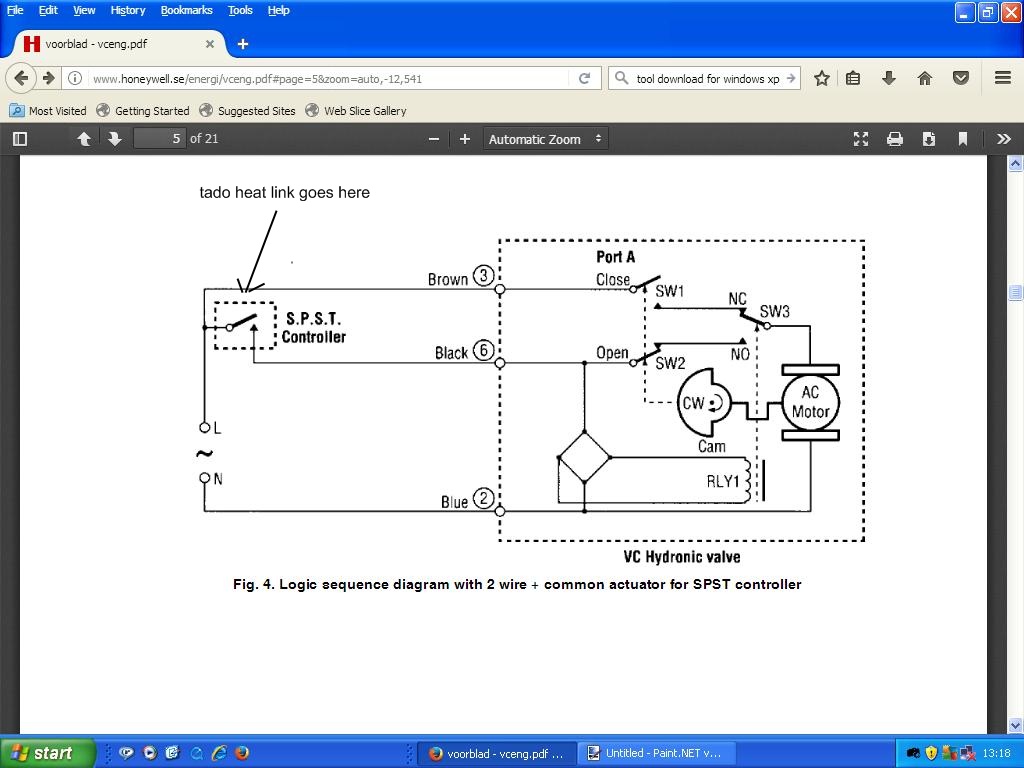The image size is (1024, 768).
Task: Print the PDF document
Action: (894, 139)
